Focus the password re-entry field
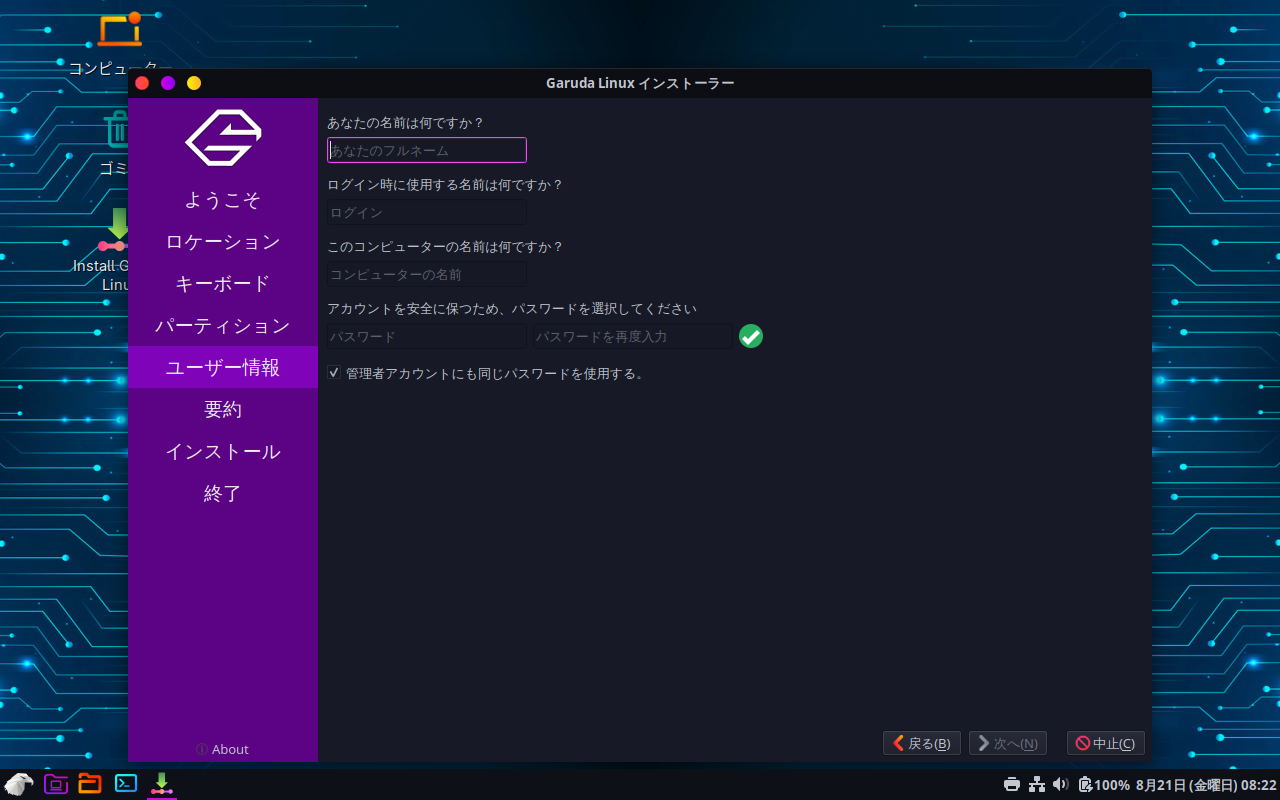This screenshot has width=1280, height=800. coord(632,336)
